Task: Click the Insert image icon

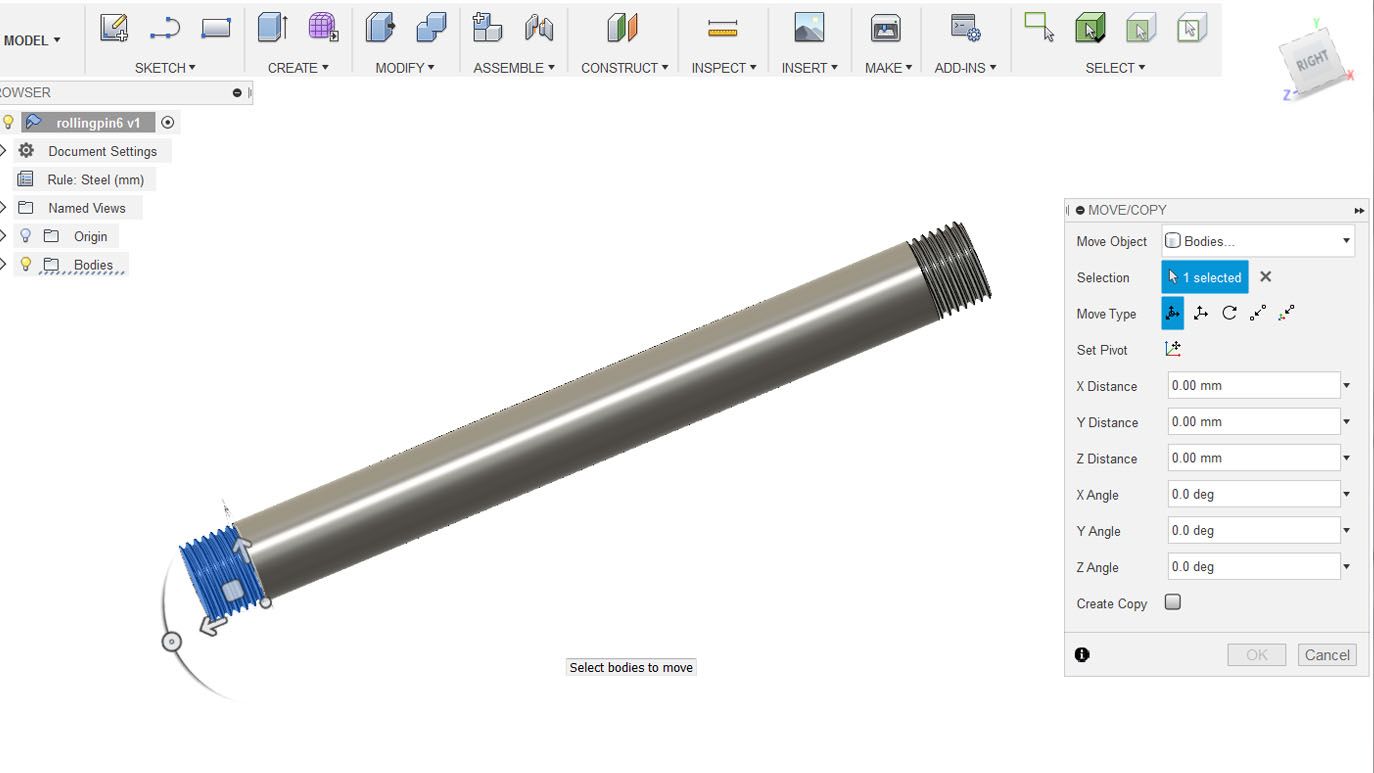Action: point(809,28)
